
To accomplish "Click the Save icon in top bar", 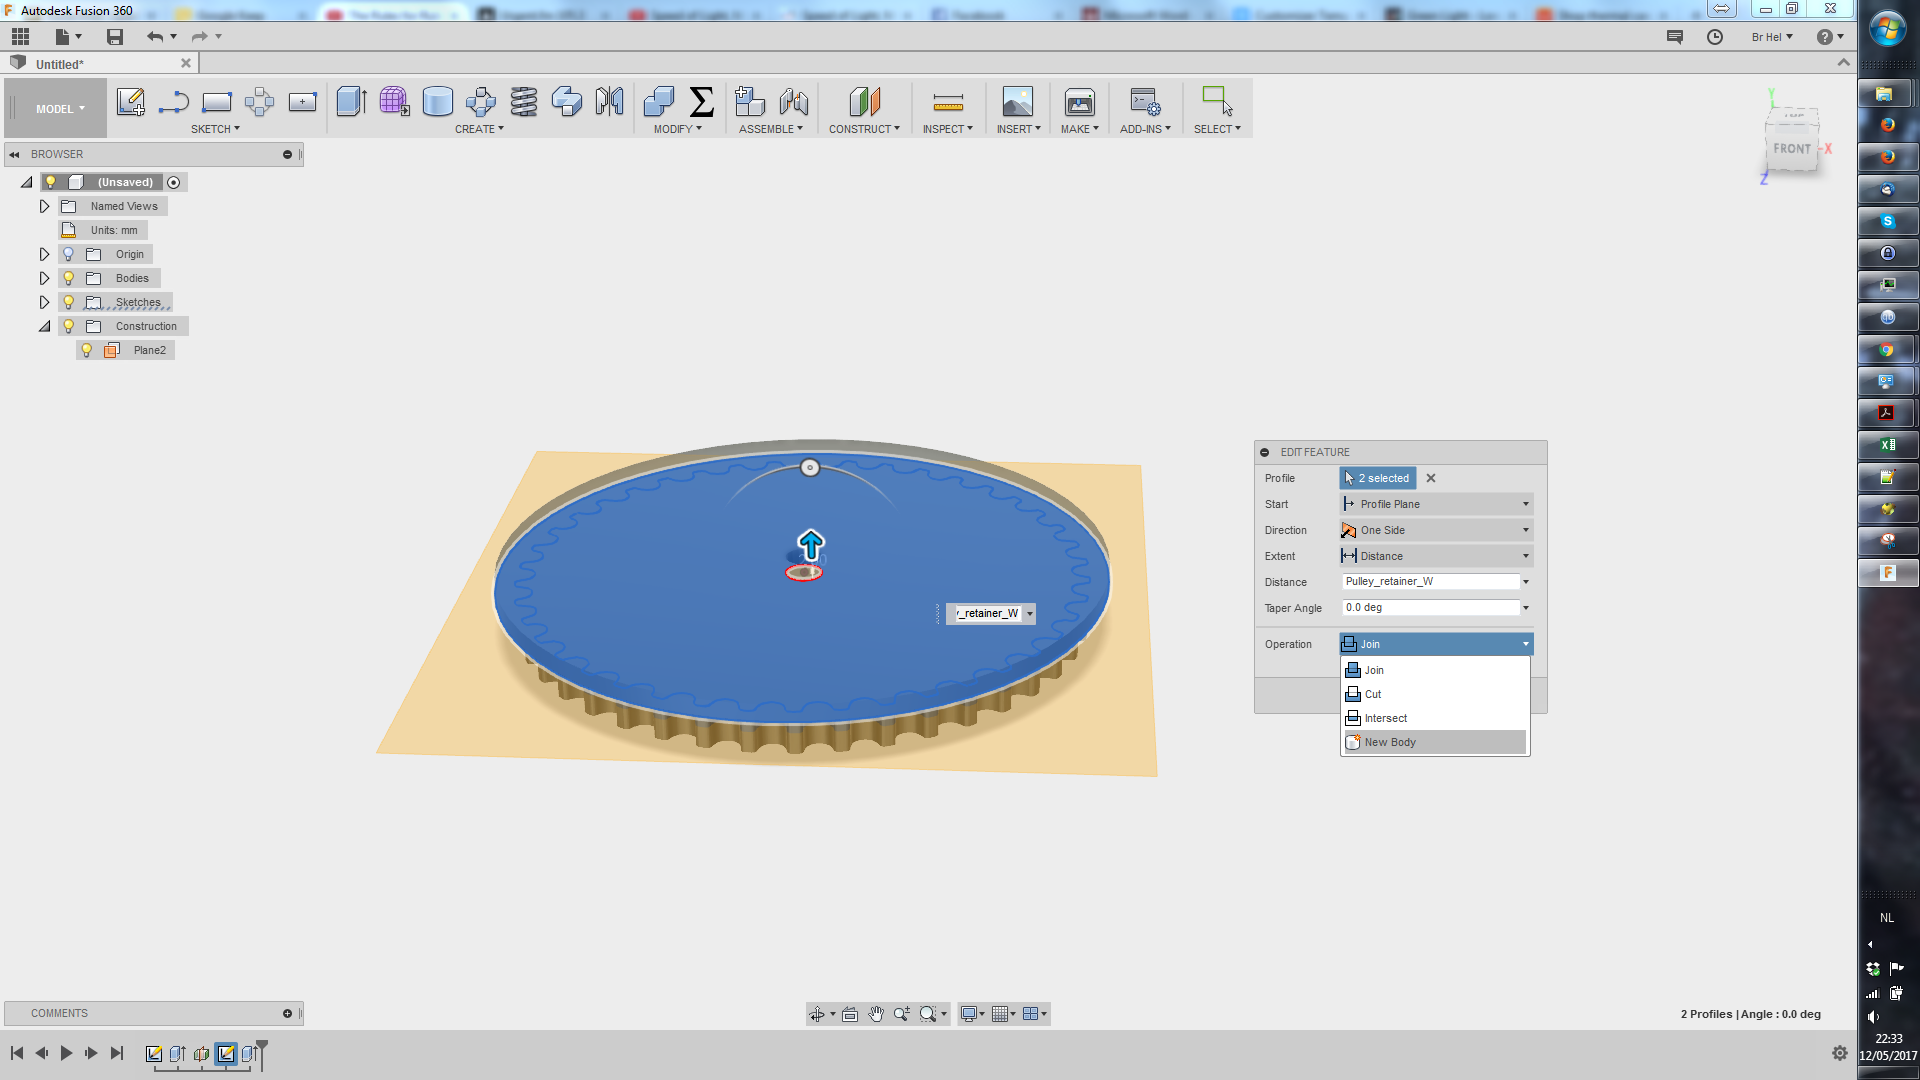I will [x=115, y=37].
